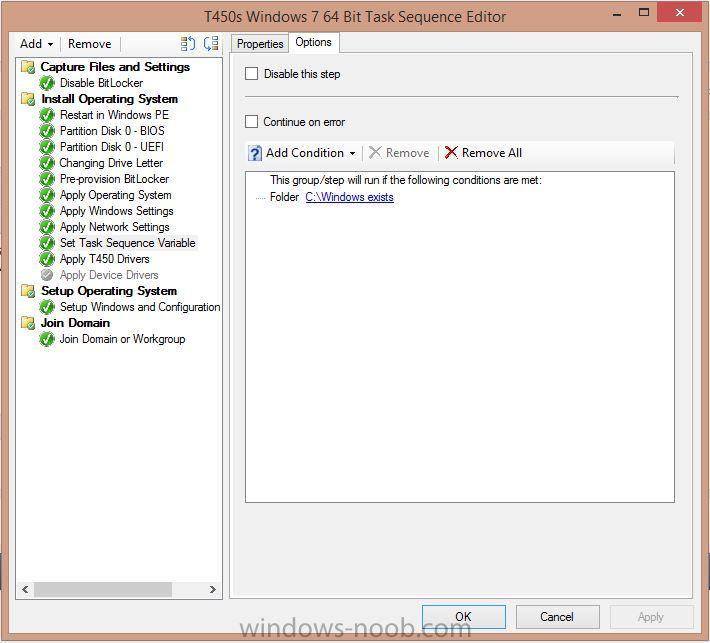Select the Setup Operating System group

109,291
